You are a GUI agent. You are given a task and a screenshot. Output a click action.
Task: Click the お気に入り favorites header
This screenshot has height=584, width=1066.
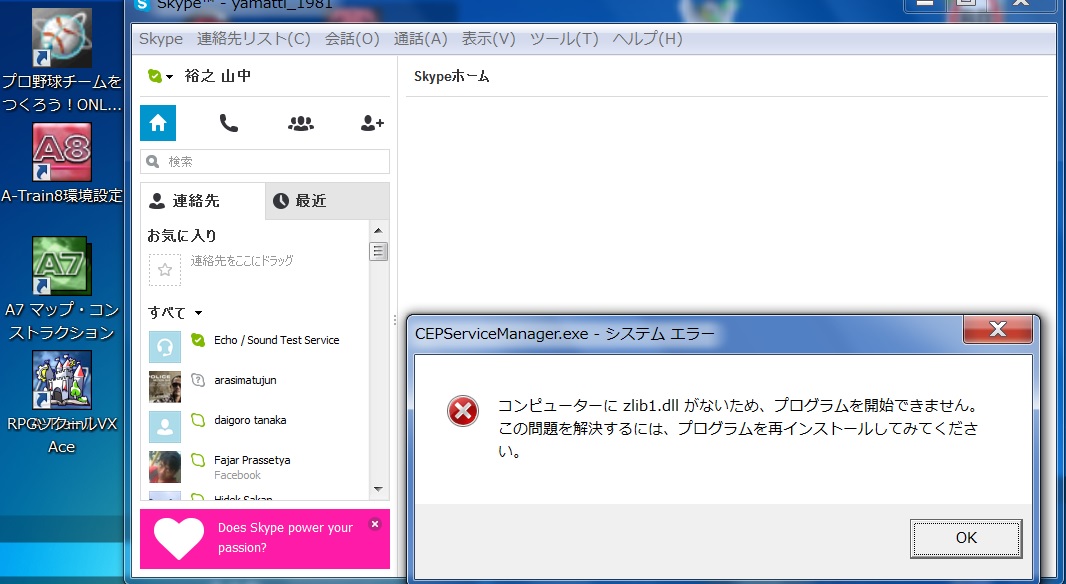click(182, 236)
